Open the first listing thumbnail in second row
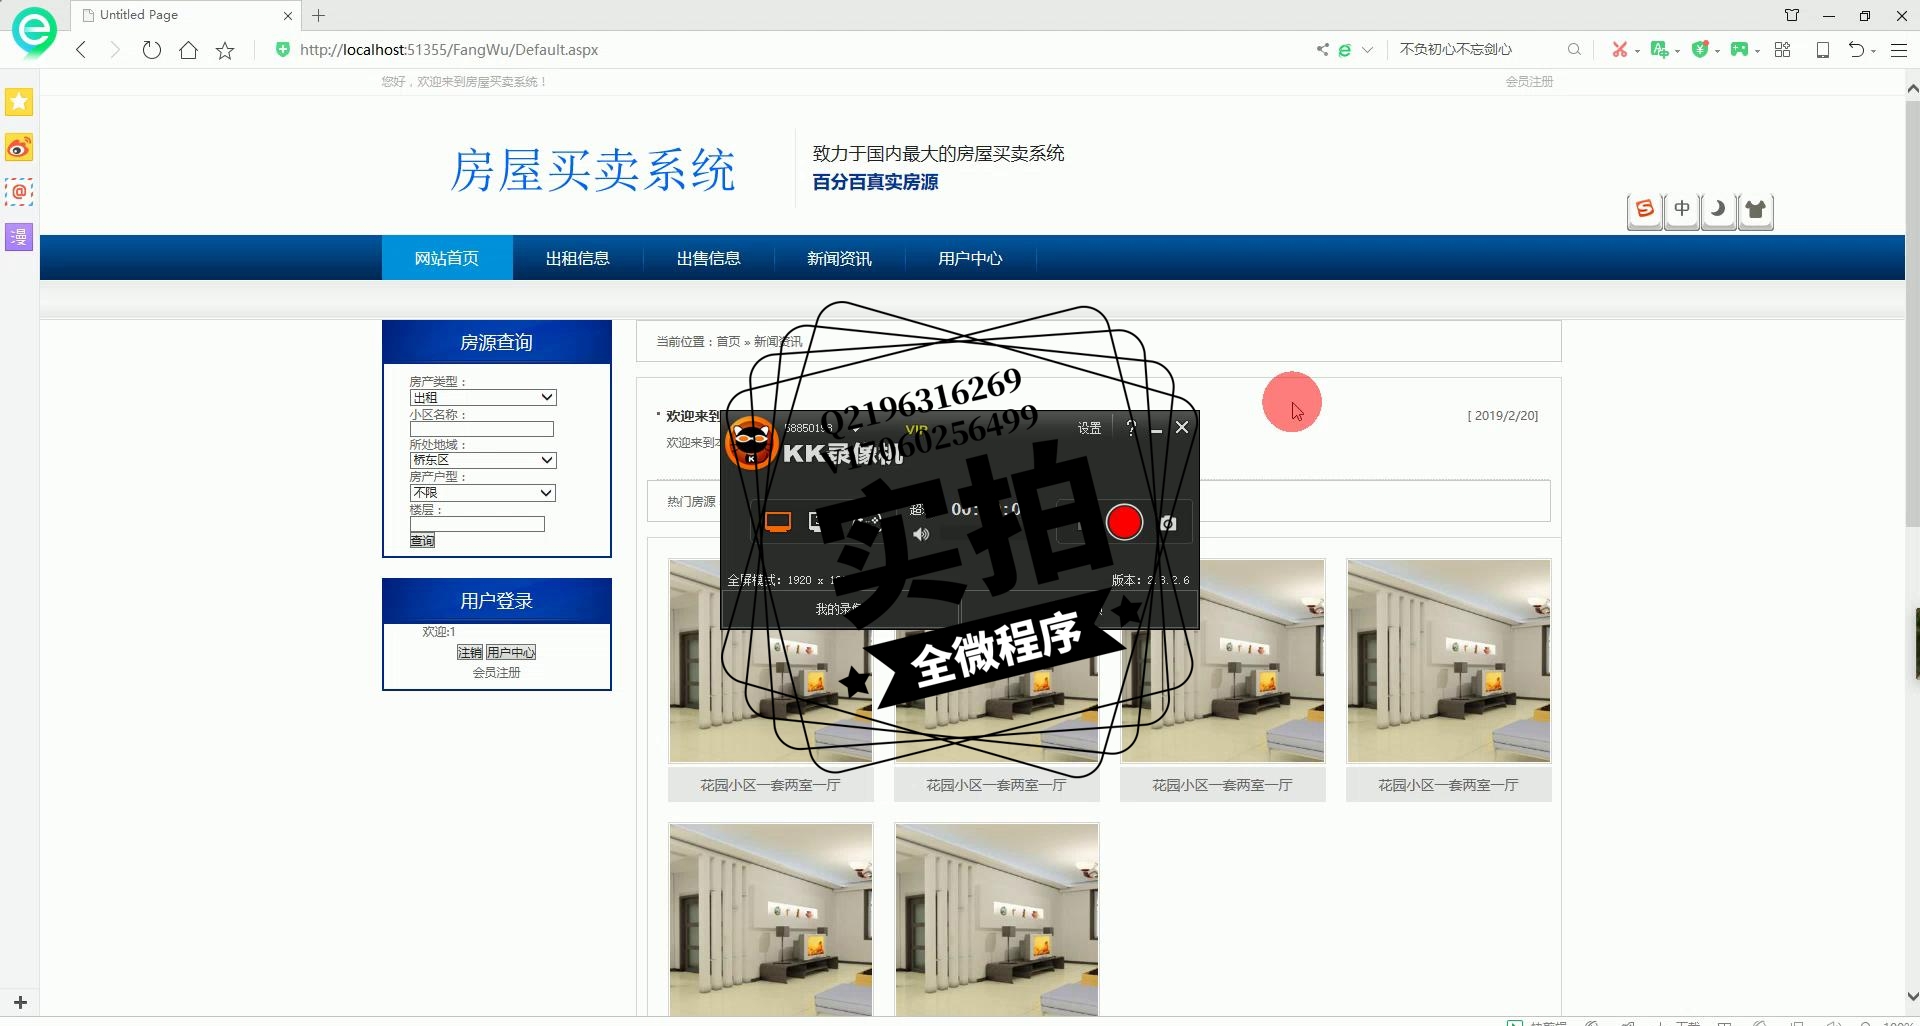The image size is (1920, 1026). 771,920
